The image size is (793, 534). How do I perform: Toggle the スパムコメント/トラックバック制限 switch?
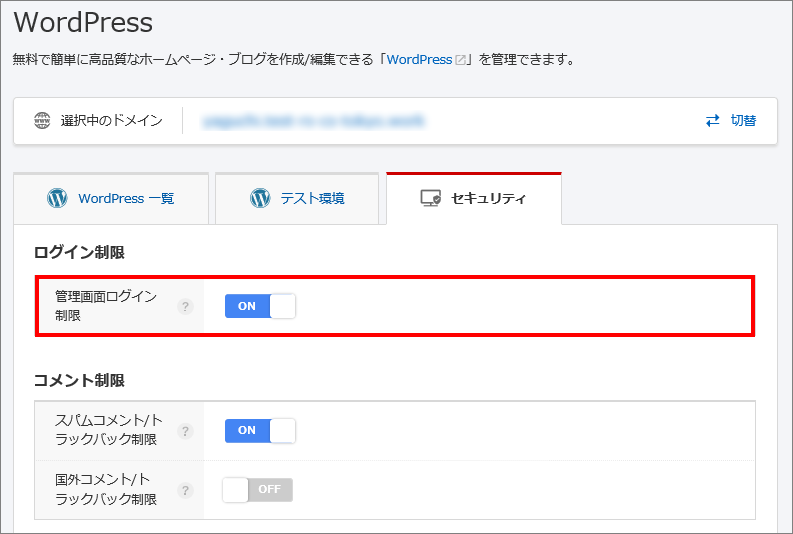(260, 430)
